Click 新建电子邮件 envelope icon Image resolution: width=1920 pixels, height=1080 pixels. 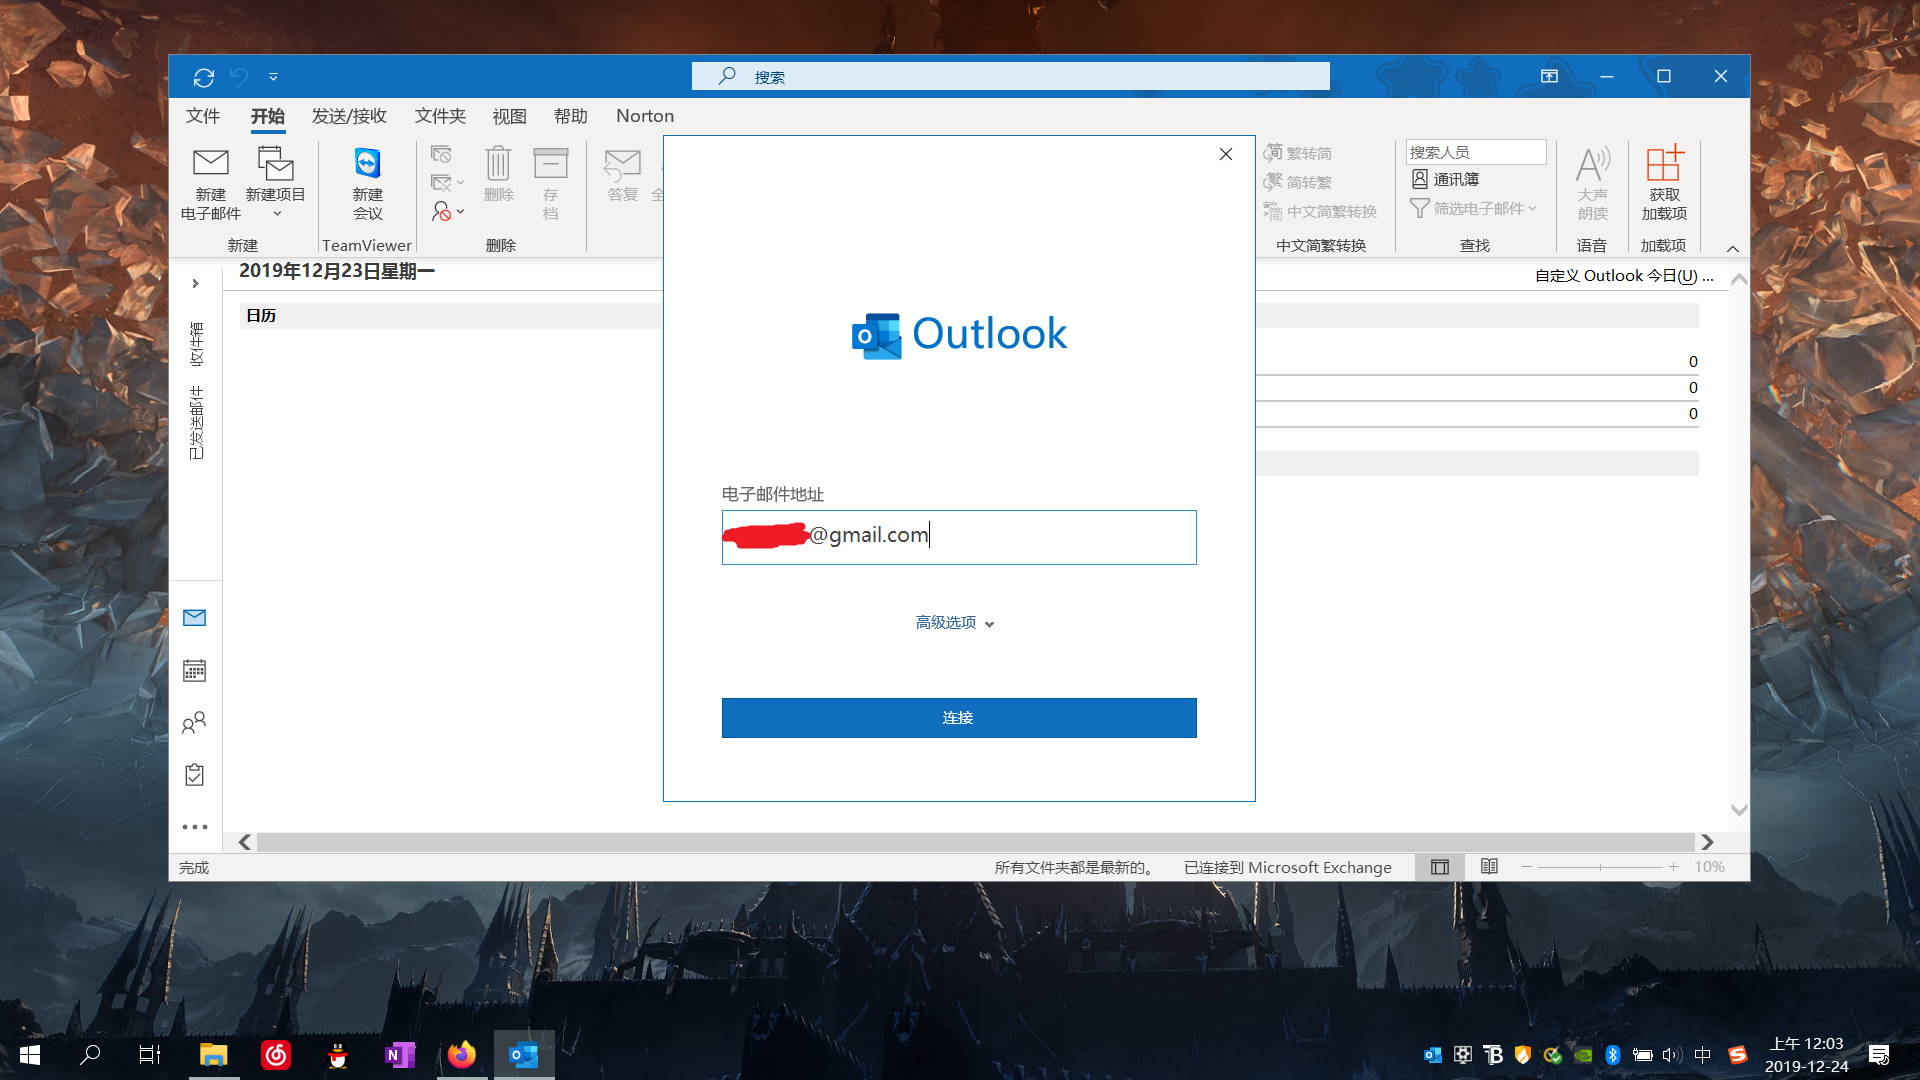click(211, 162)
